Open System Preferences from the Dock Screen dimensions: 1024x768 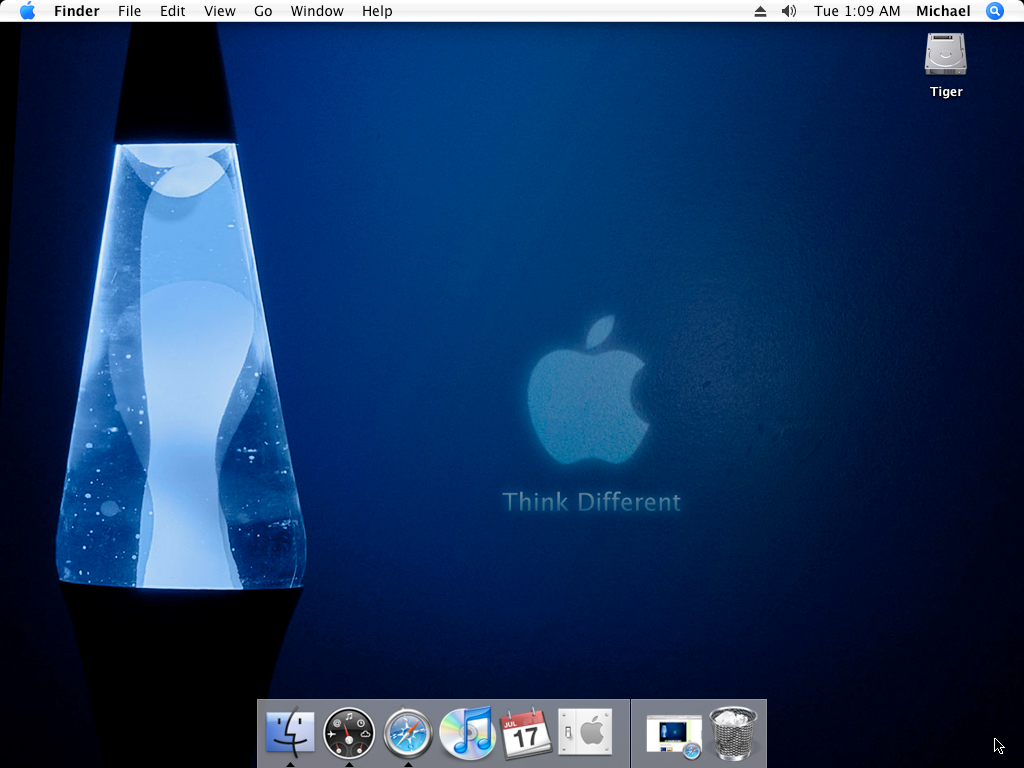[x=585, y=733]
